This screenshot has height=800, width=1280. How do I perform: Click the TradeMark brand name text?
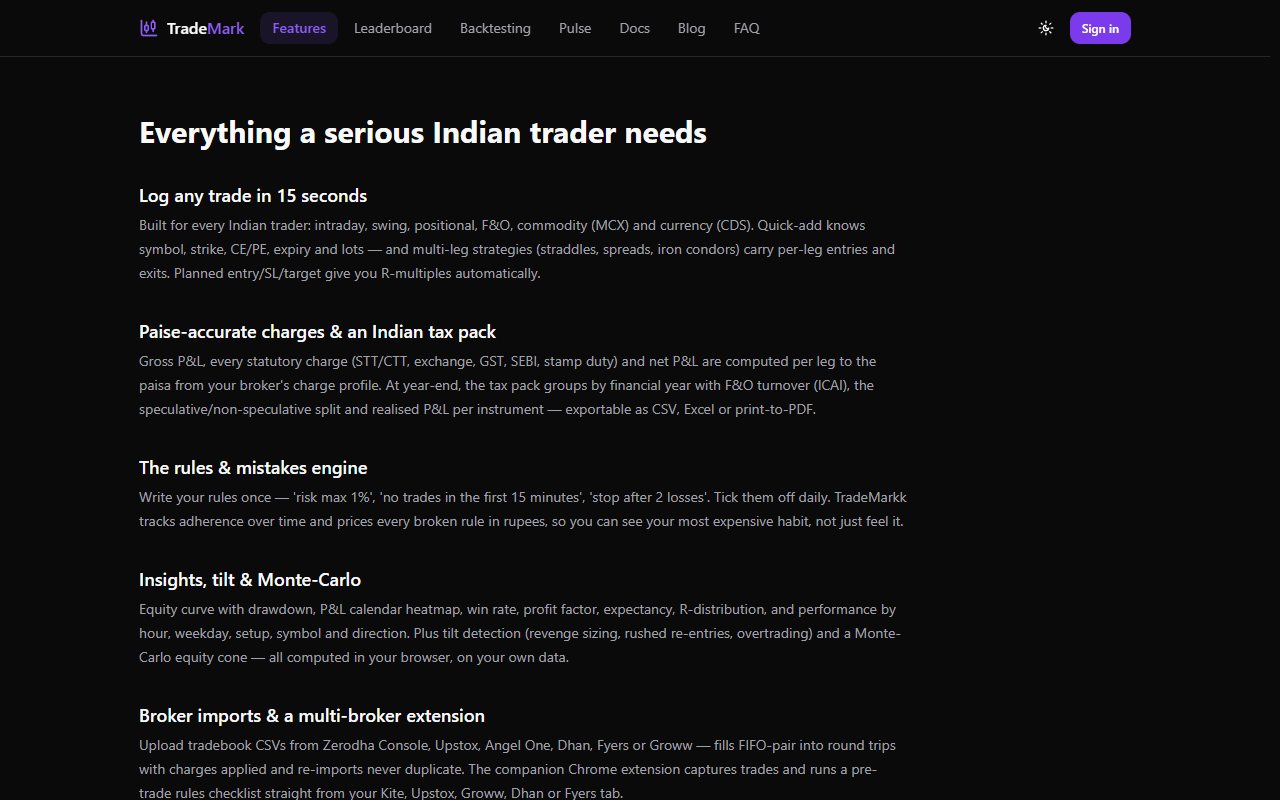coord(206,28)
